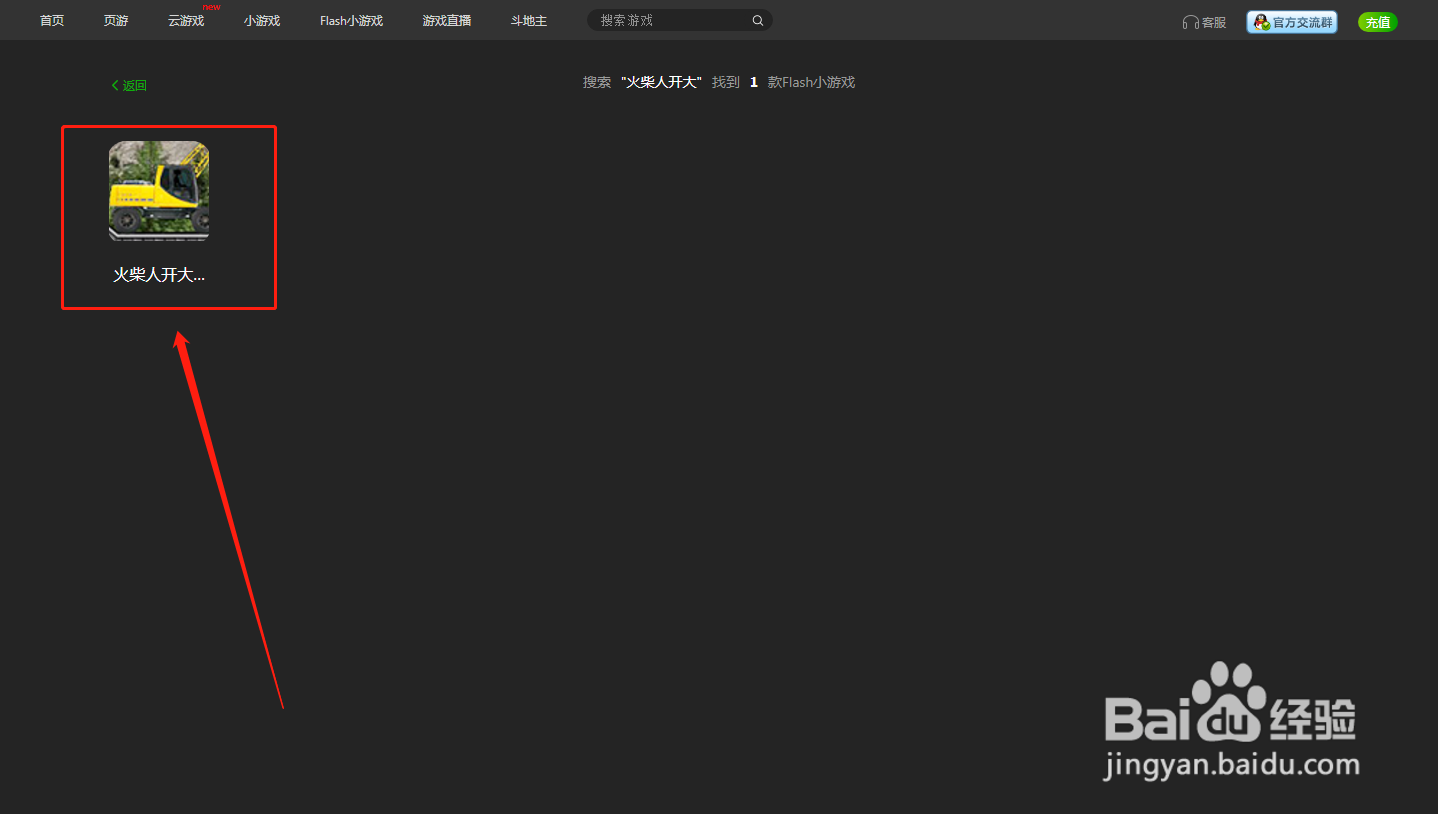The height and width of the screenshot is (814, 1438).
Task: Click the green 充值 button
Action: [1378, 22]
